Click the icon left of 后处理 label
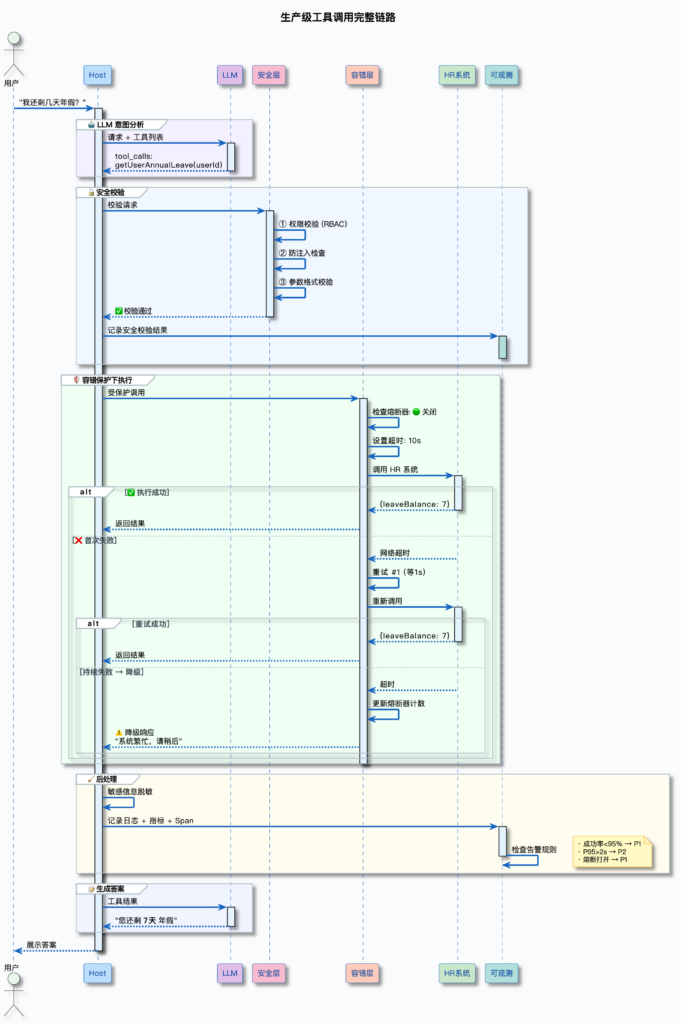The height and width of the screenshot is (1024, 681). [90, 778]
